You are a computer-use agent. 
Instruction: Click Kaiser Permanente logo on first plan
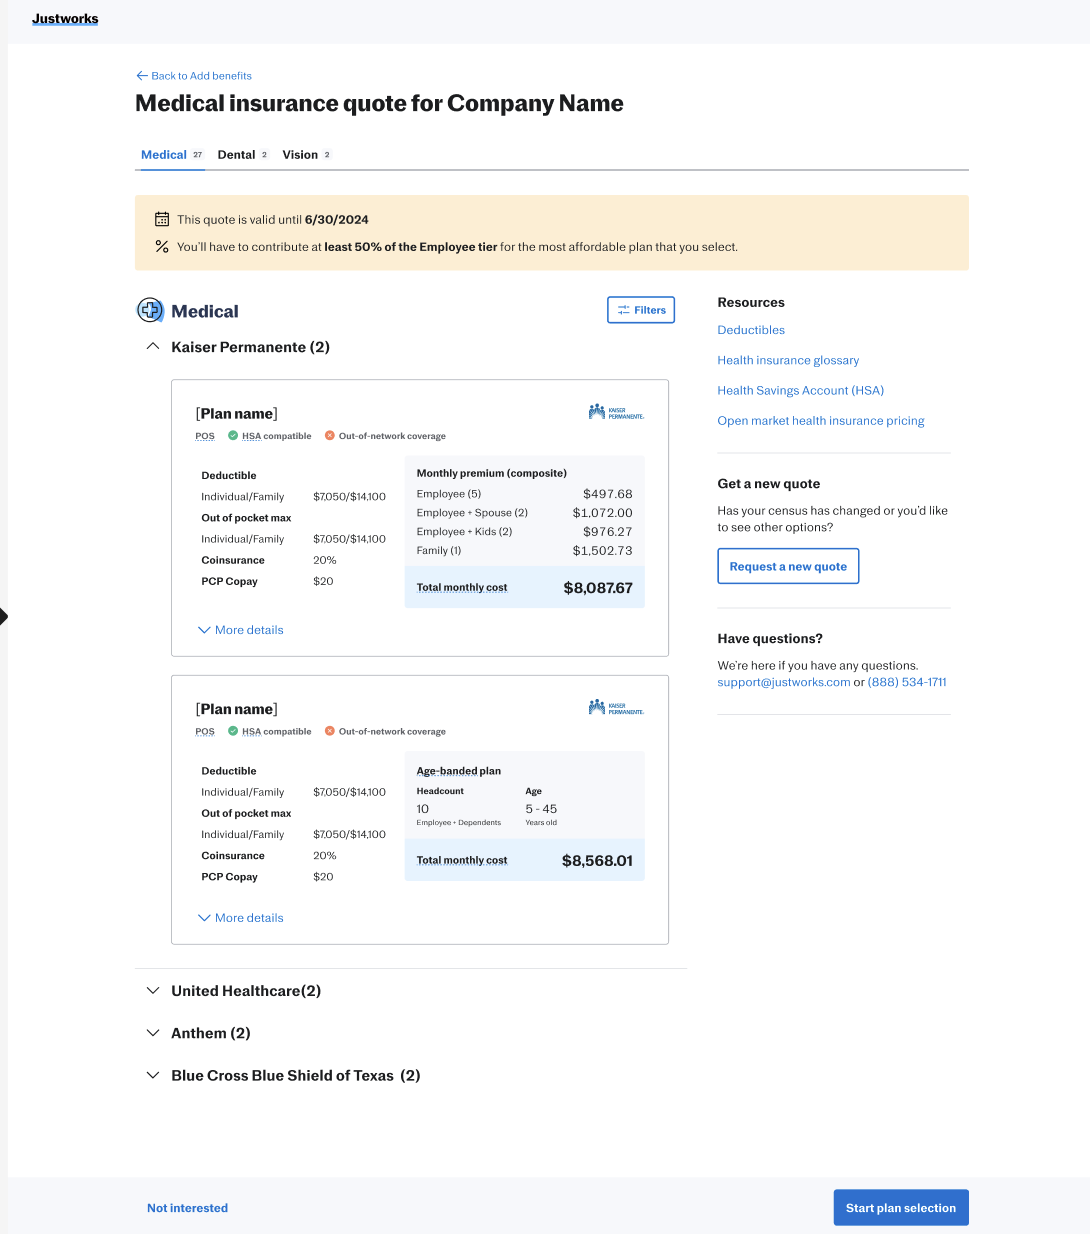click(x=616, y=412)
